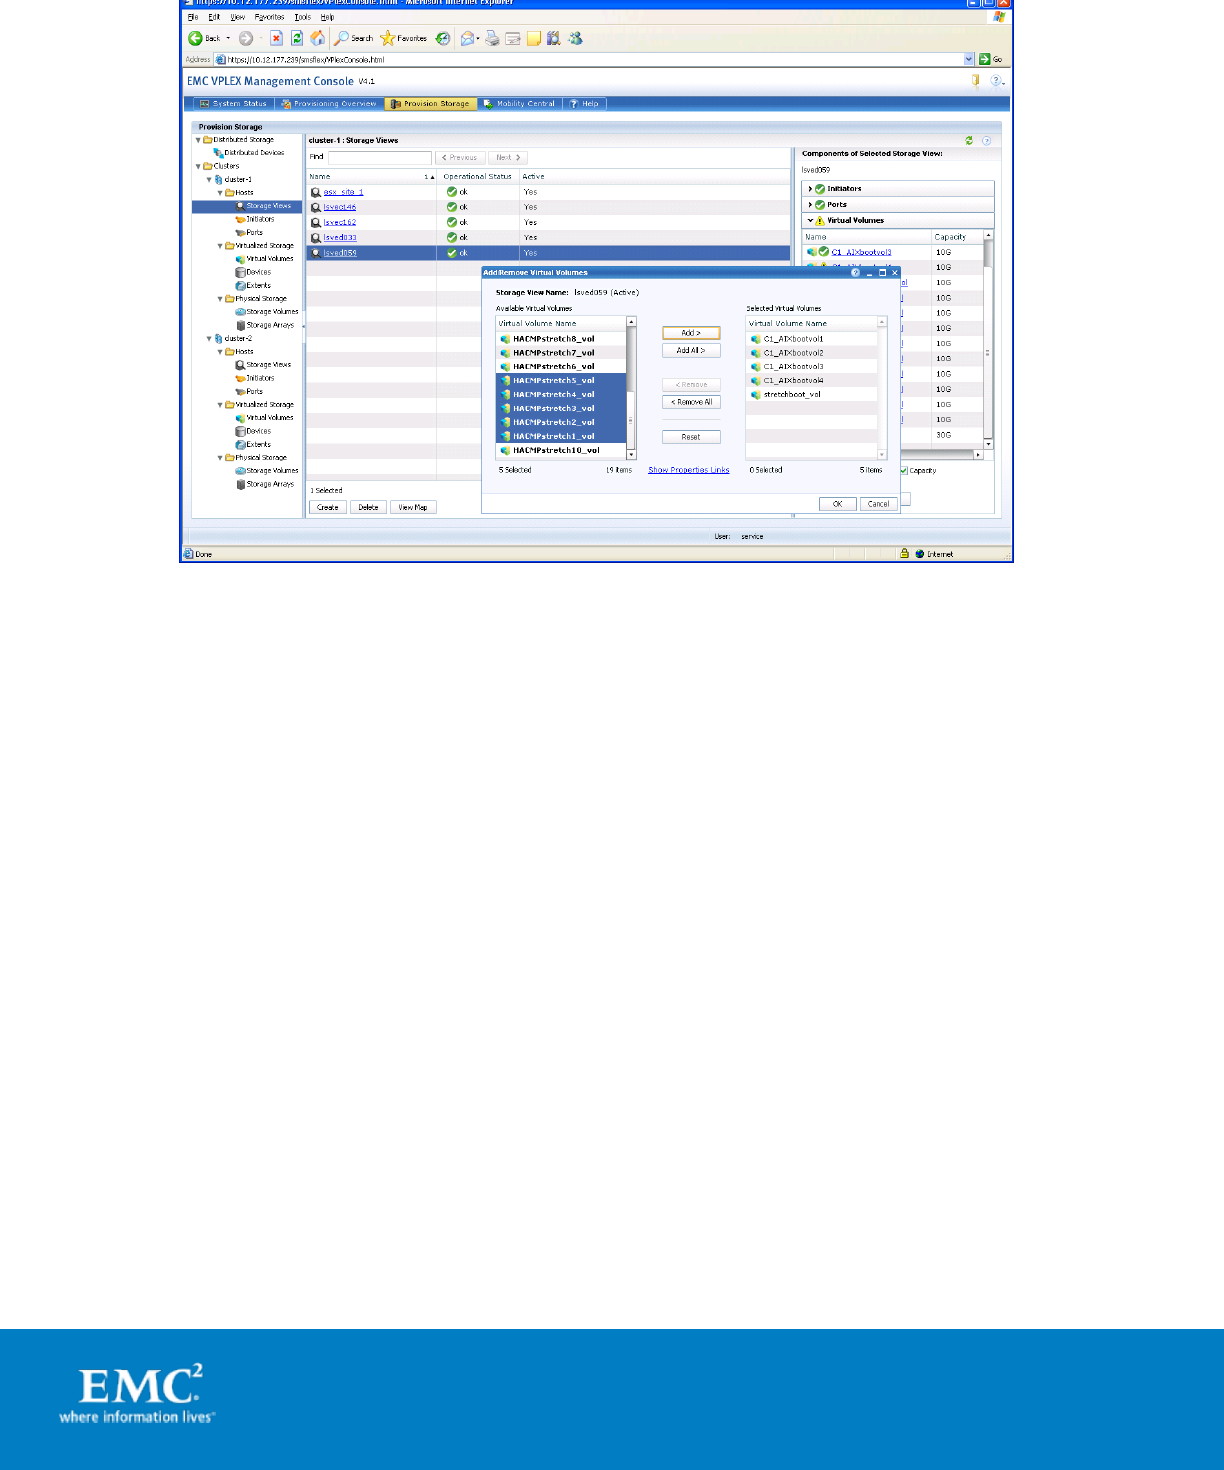Click the esx_site_1 storage view icon

(316, 192)
